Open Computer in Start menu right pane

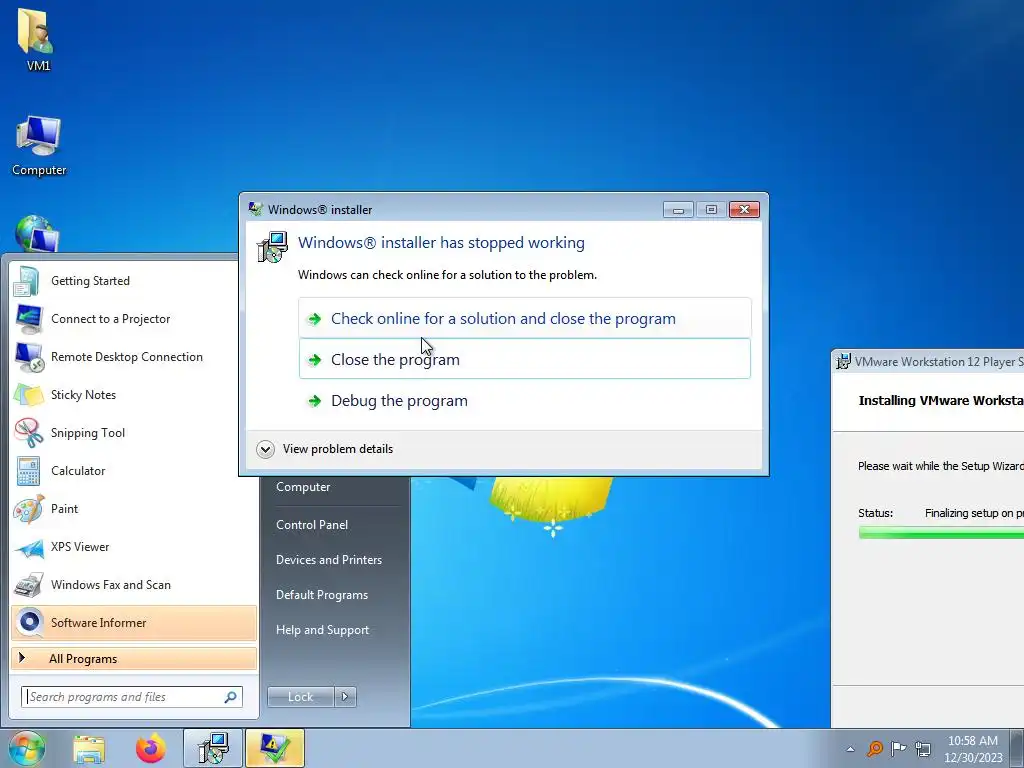tap(303, 487)
